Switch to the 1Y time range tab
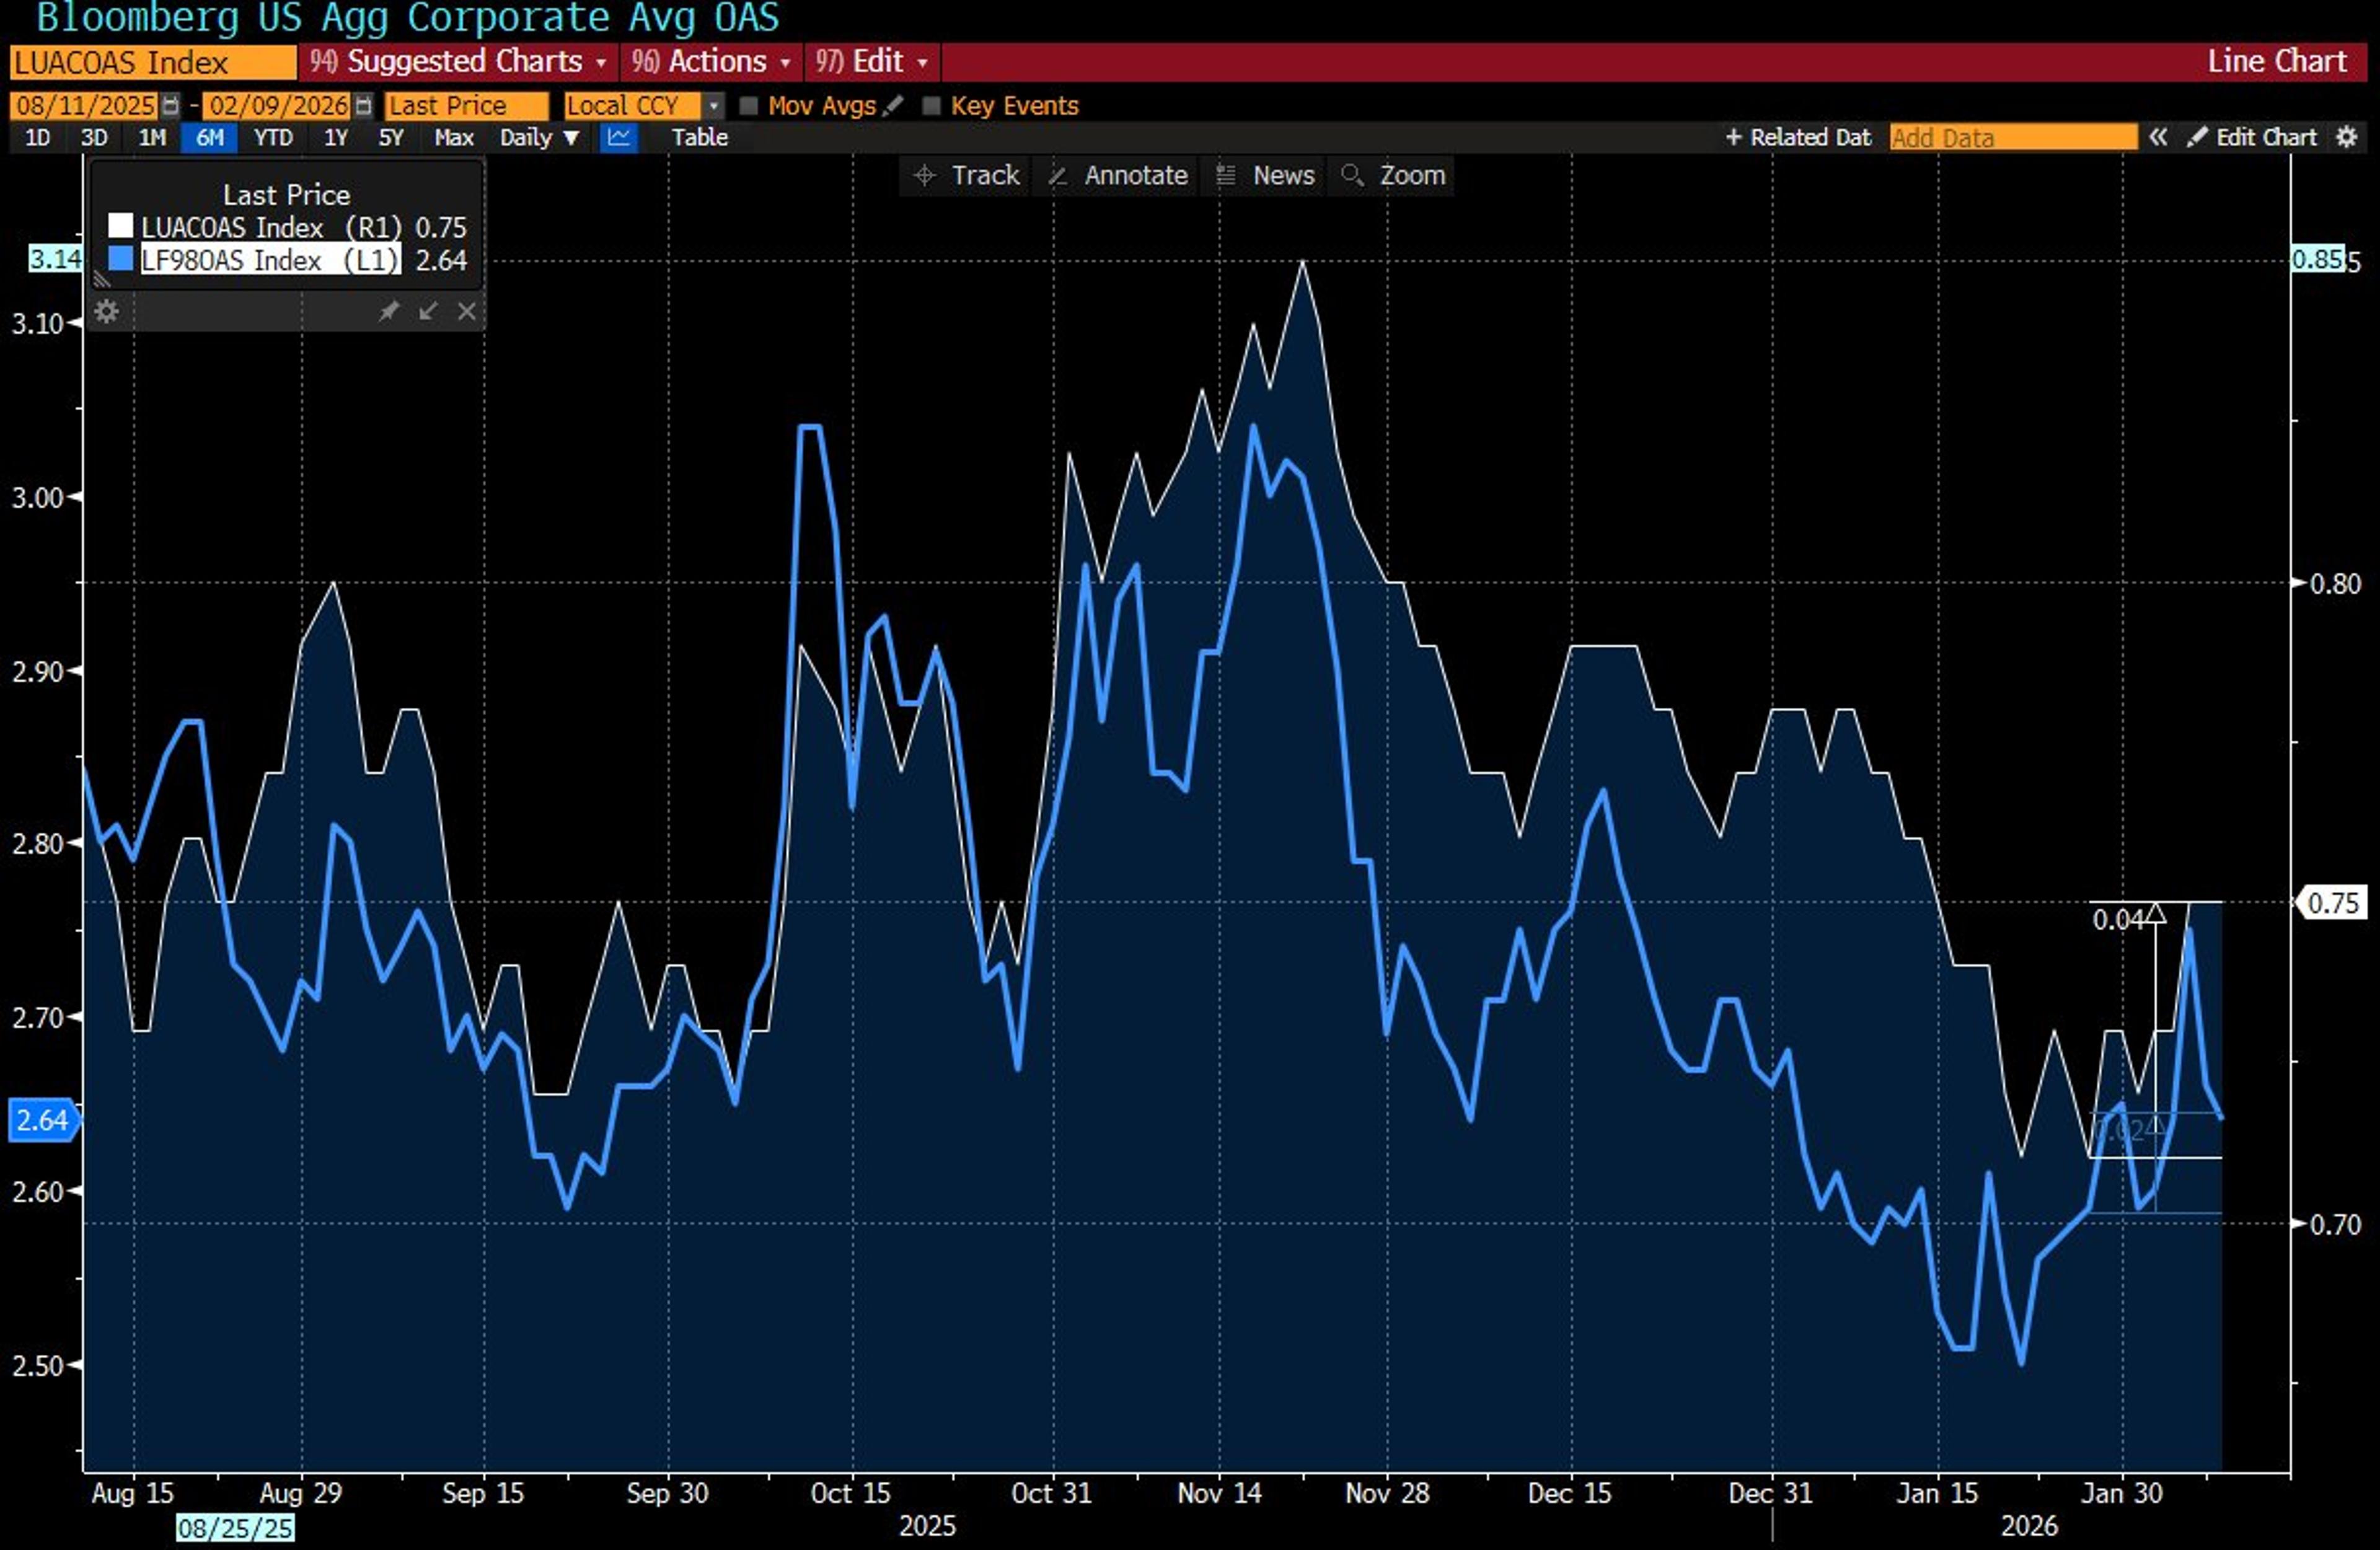The height and width of the screenshot is (1550, 2380). tap(335, 138)
